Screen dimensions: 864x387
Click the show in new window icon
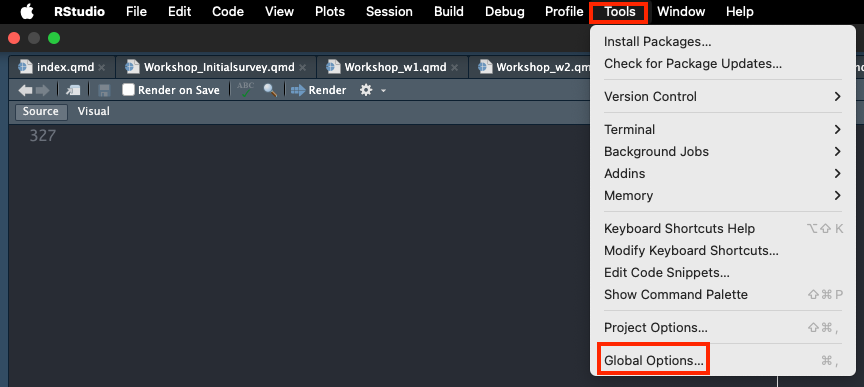[x=73, y=90]
